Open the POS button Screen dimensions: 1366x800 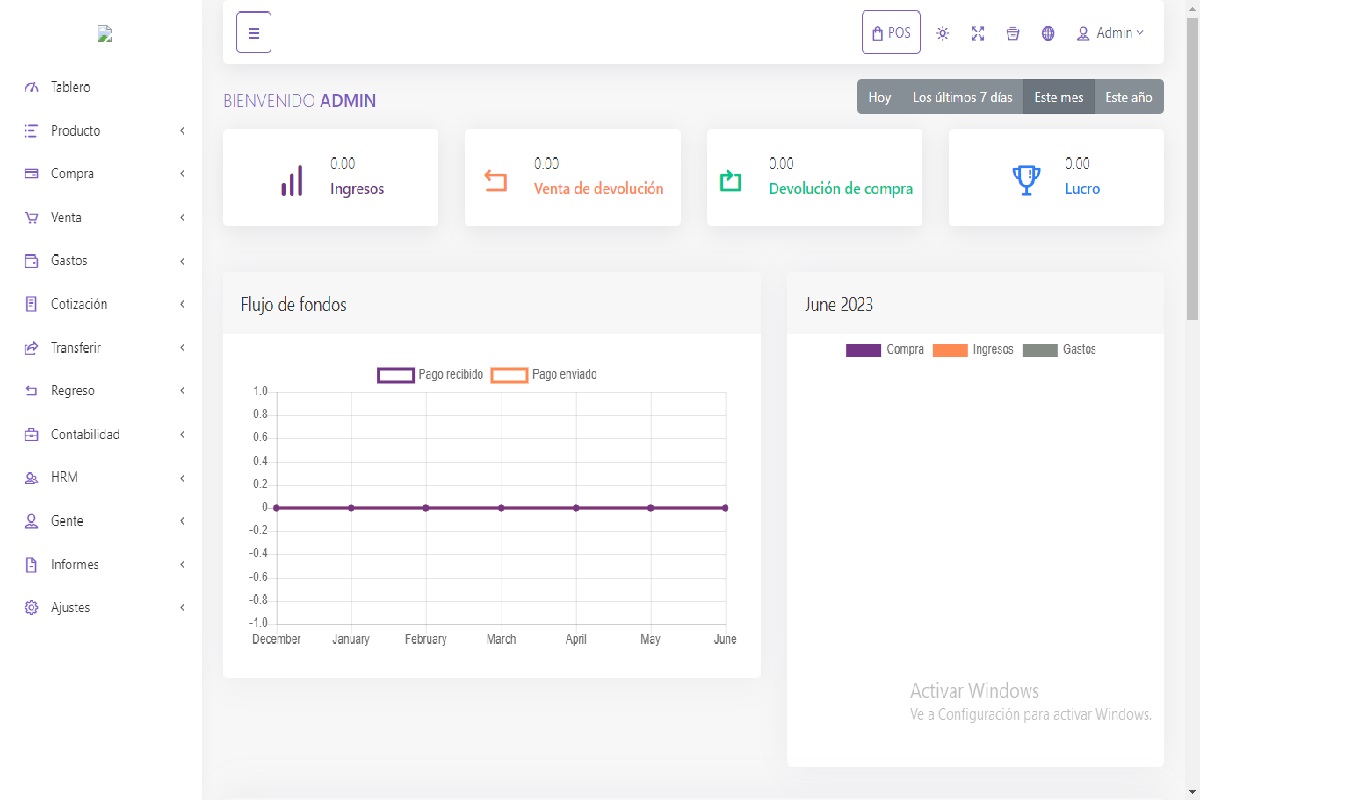pos(891,32)
